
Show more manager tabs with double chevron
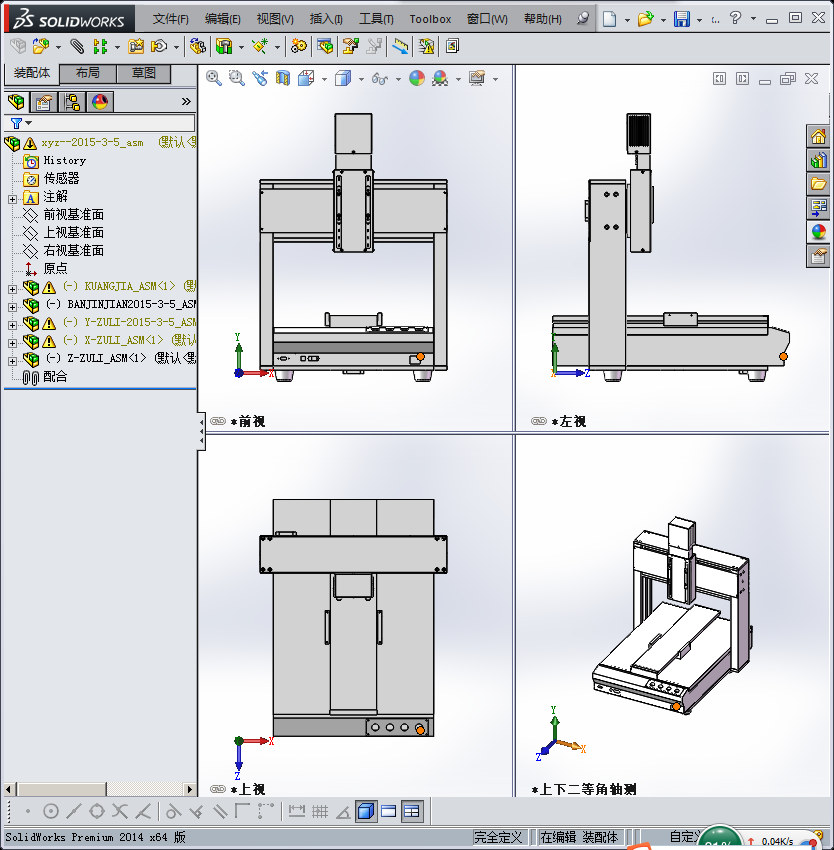(x=186, y=101)
